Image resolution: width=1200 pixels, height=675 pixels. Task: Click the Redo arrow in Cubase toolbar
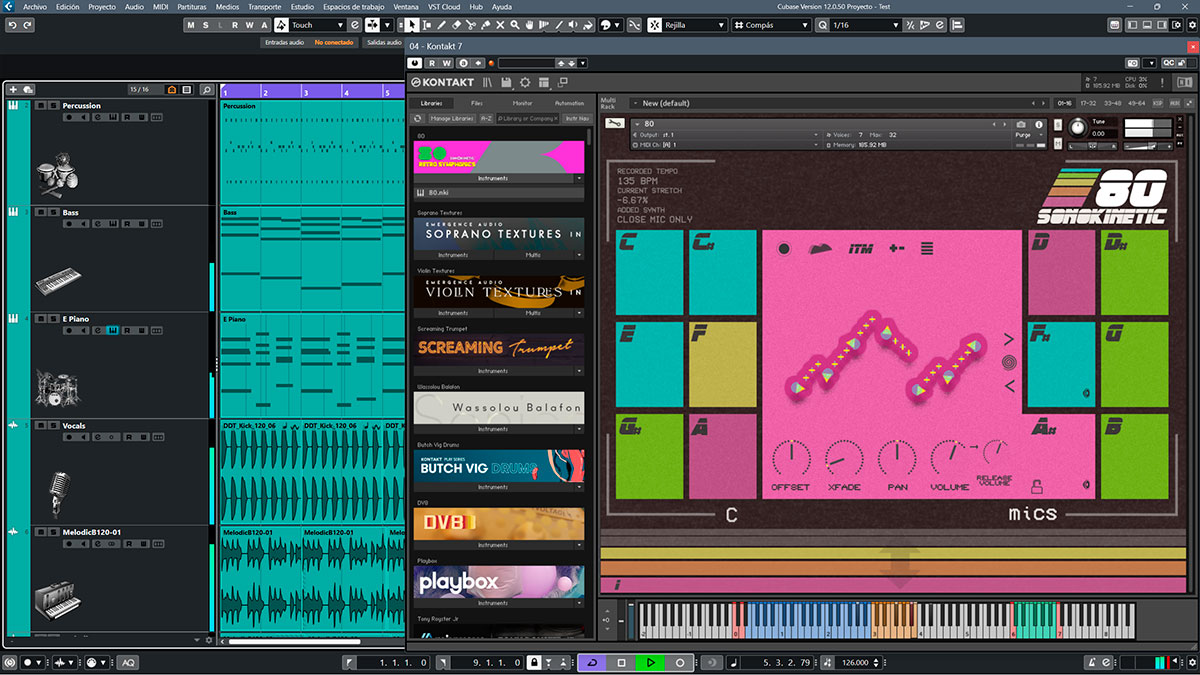pyautogui.click(x=27, y=25)
